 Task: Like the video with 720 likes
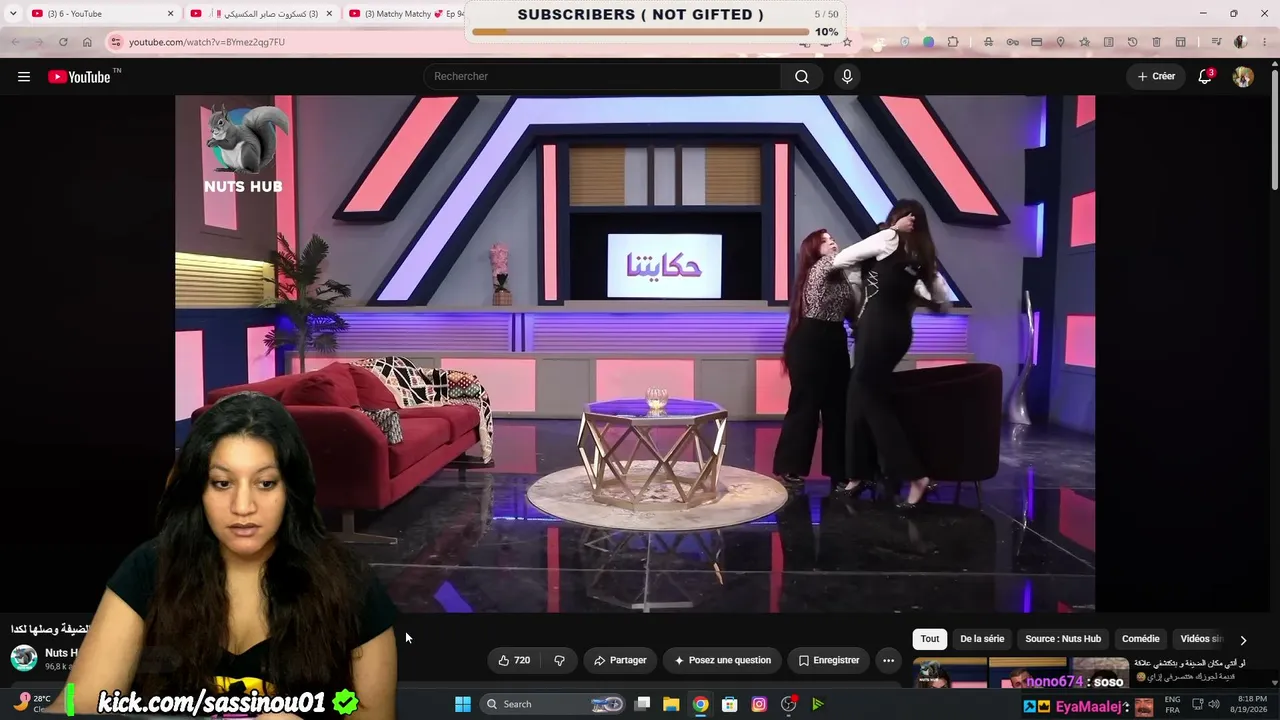514,660
